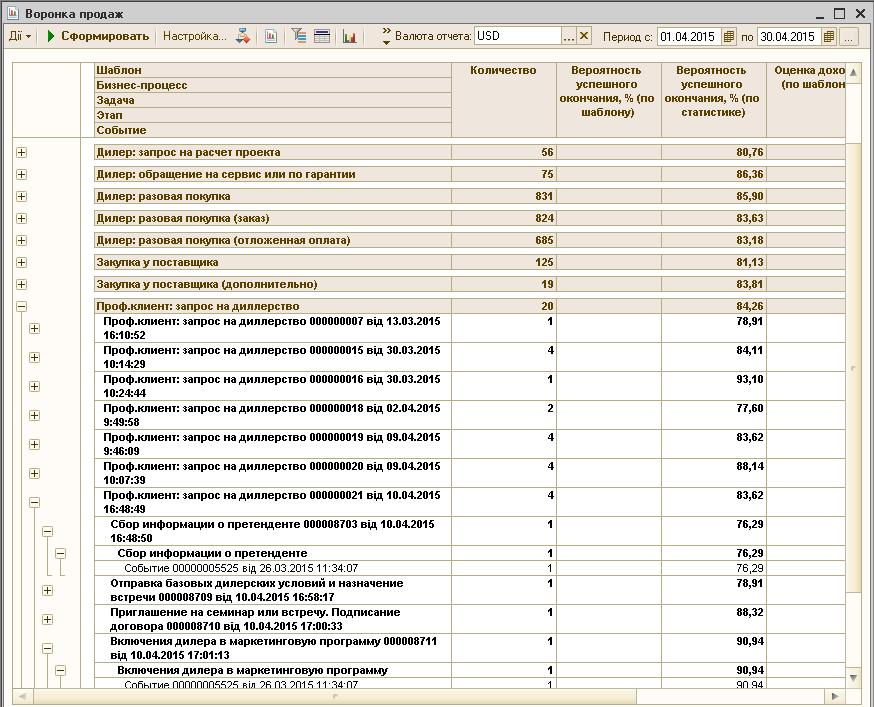
Task: Click the table view icon in toolbar
Action: (x=322, y=37)
